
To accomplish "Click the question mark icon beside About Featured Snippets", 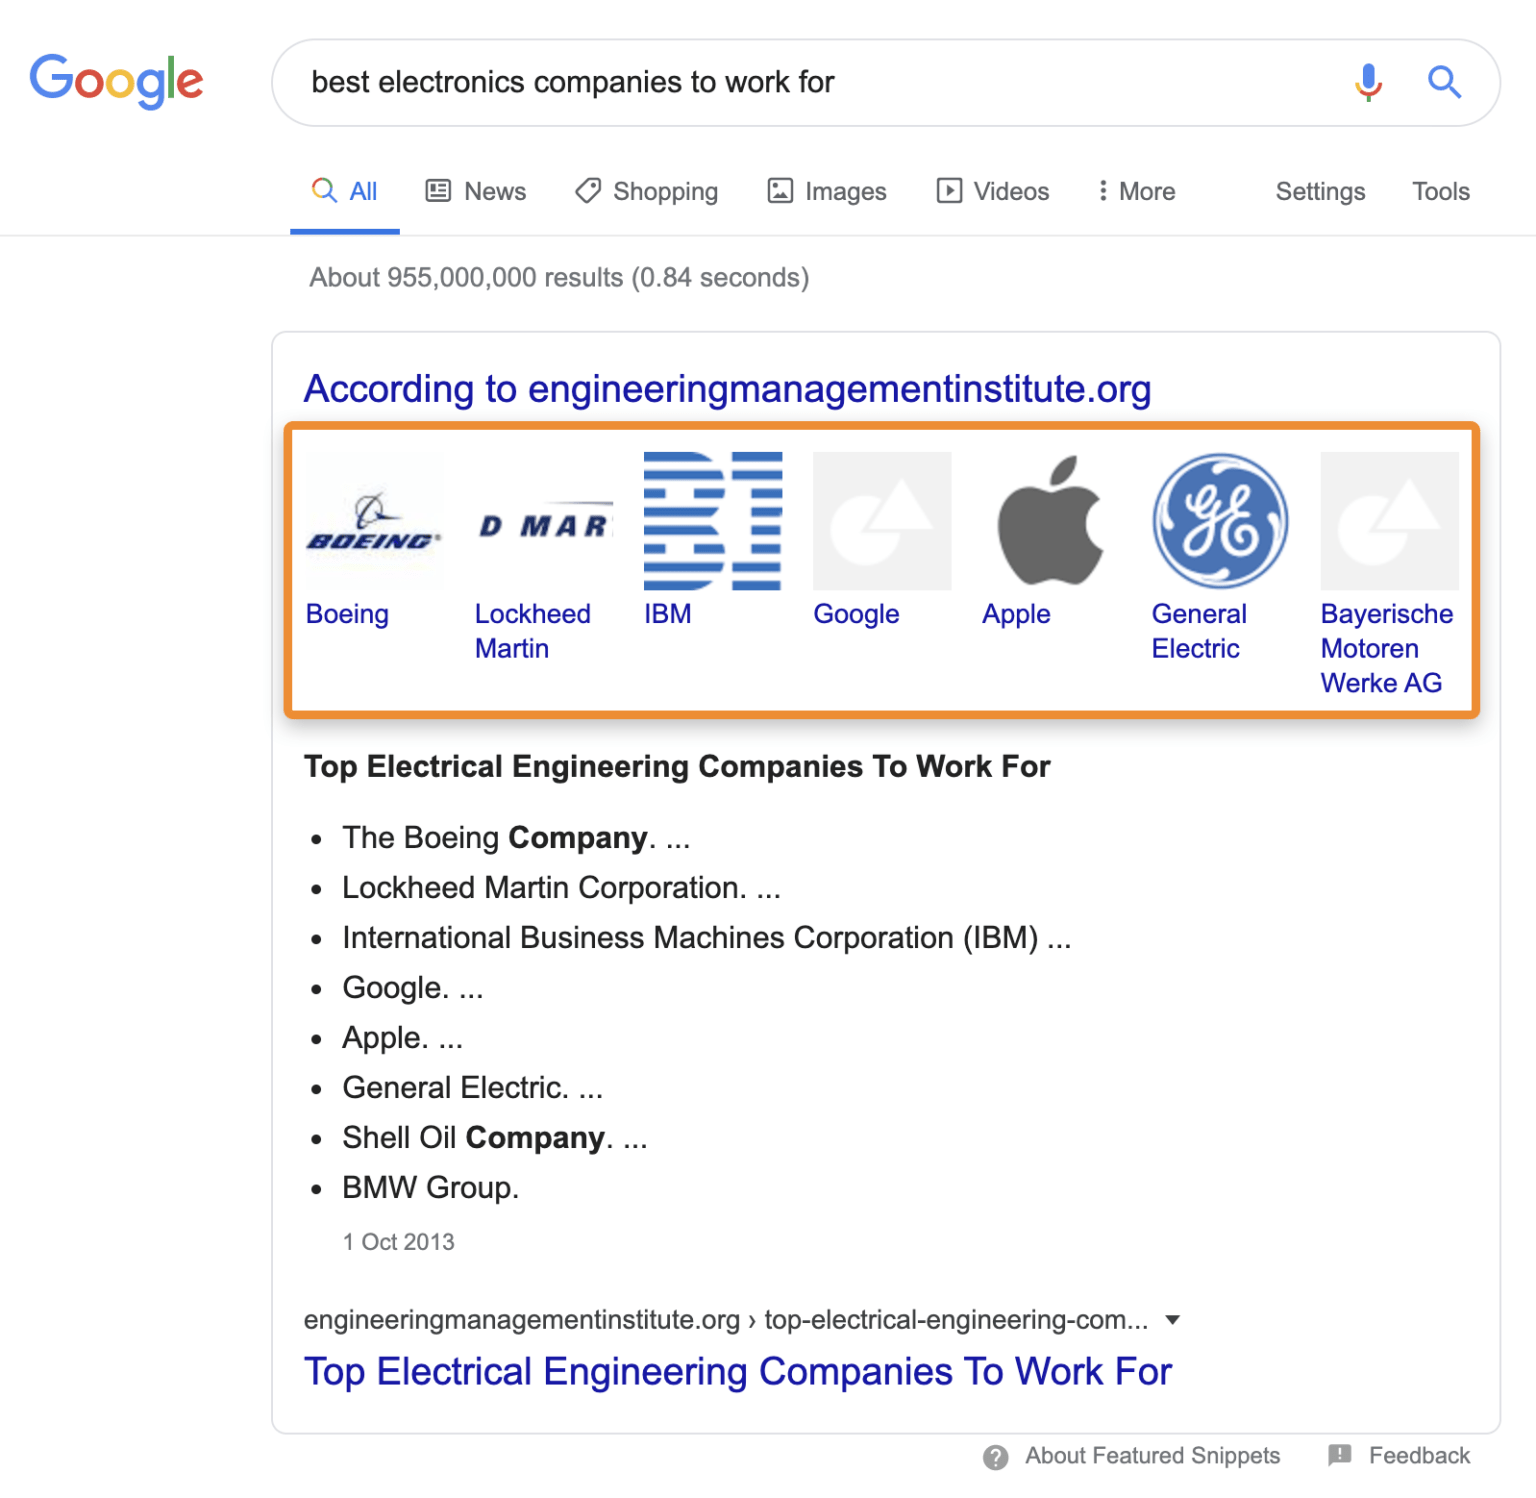I will 996,1457.
